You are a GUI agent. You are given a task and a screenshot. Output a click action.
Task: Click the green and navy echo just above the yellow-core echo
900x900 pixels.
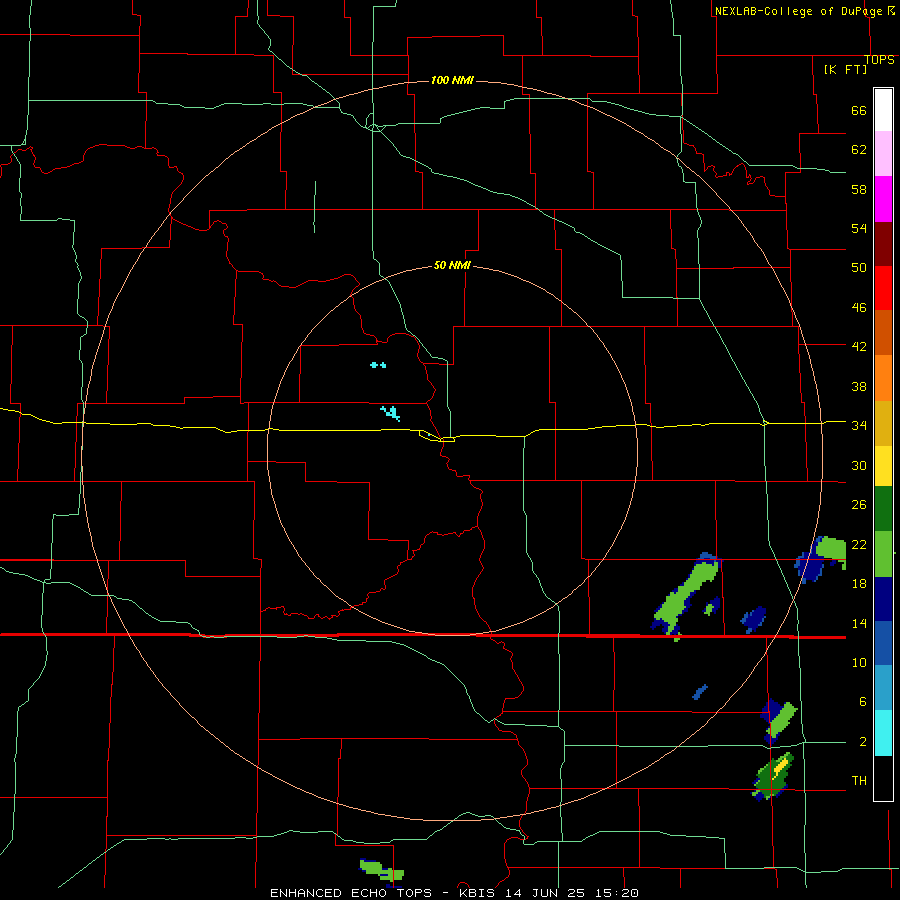779,721
